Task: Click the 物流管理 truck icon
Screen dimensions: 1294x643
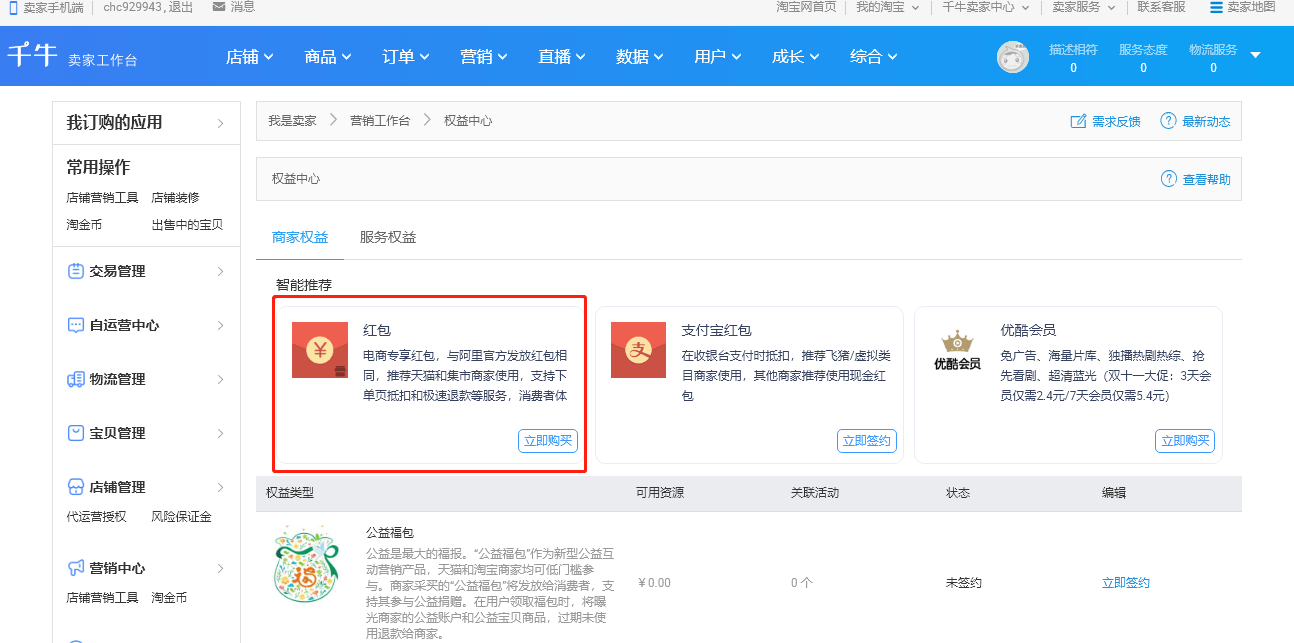Action: 76,379
